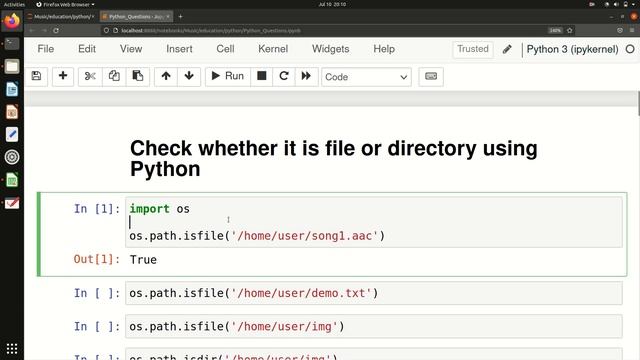Open the Help menu

point(384,49)
